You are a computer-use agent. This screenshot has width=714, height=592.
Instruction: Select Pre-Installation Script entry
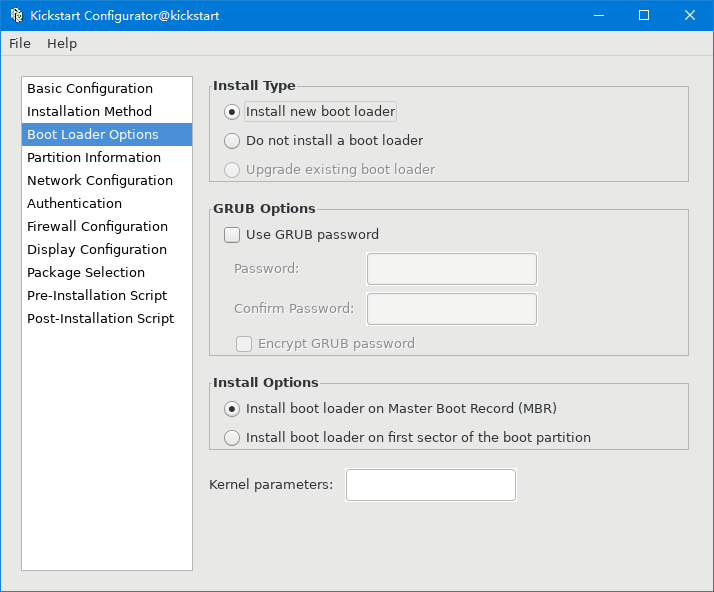pos(107,296)
